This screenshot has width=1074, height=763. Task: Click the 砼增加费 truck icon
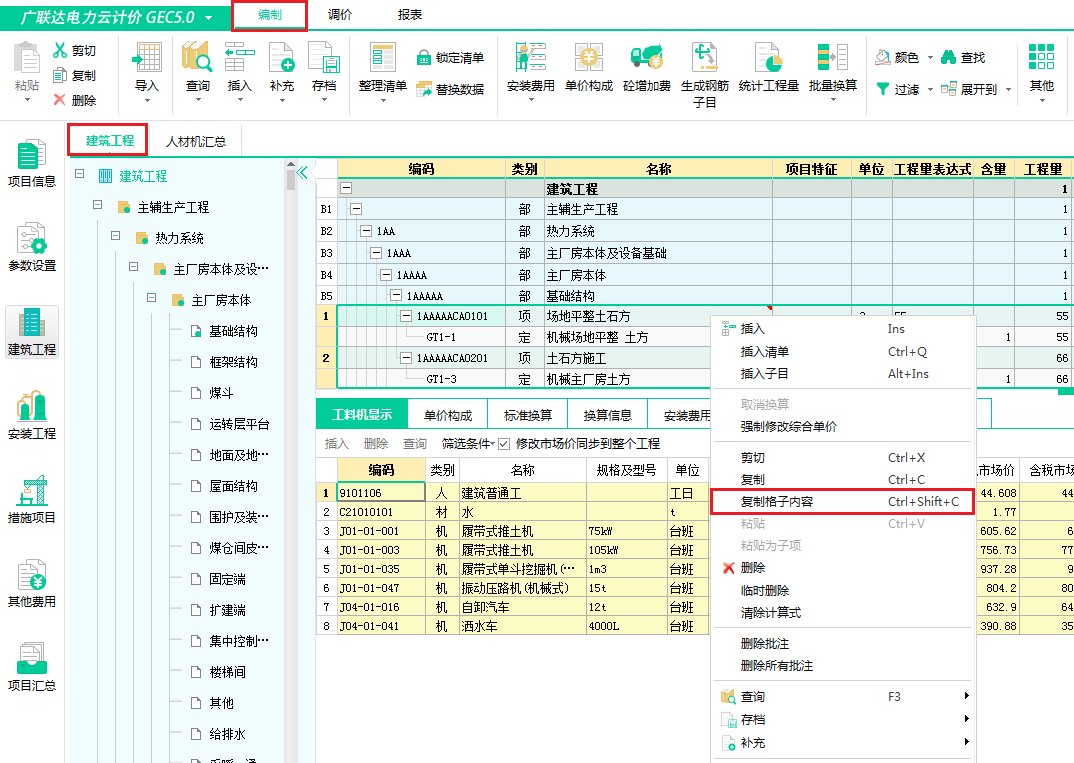coord(646,58)
